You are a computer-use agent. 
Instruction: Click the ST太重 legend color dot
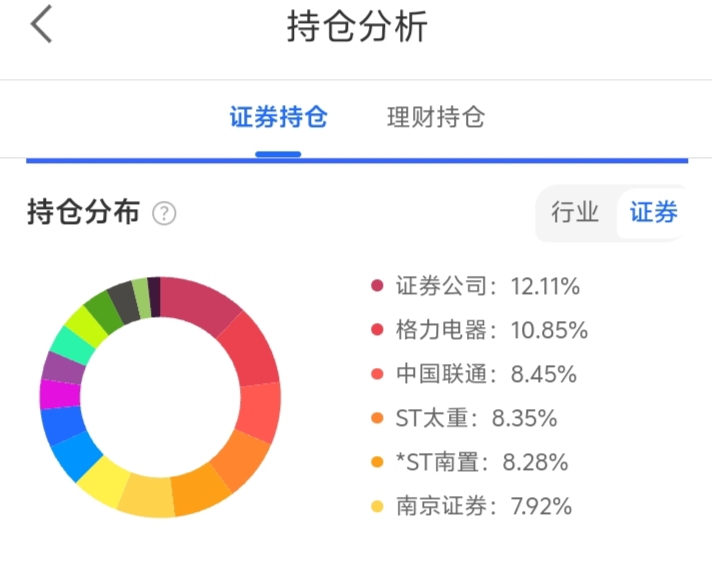[377, 418]
